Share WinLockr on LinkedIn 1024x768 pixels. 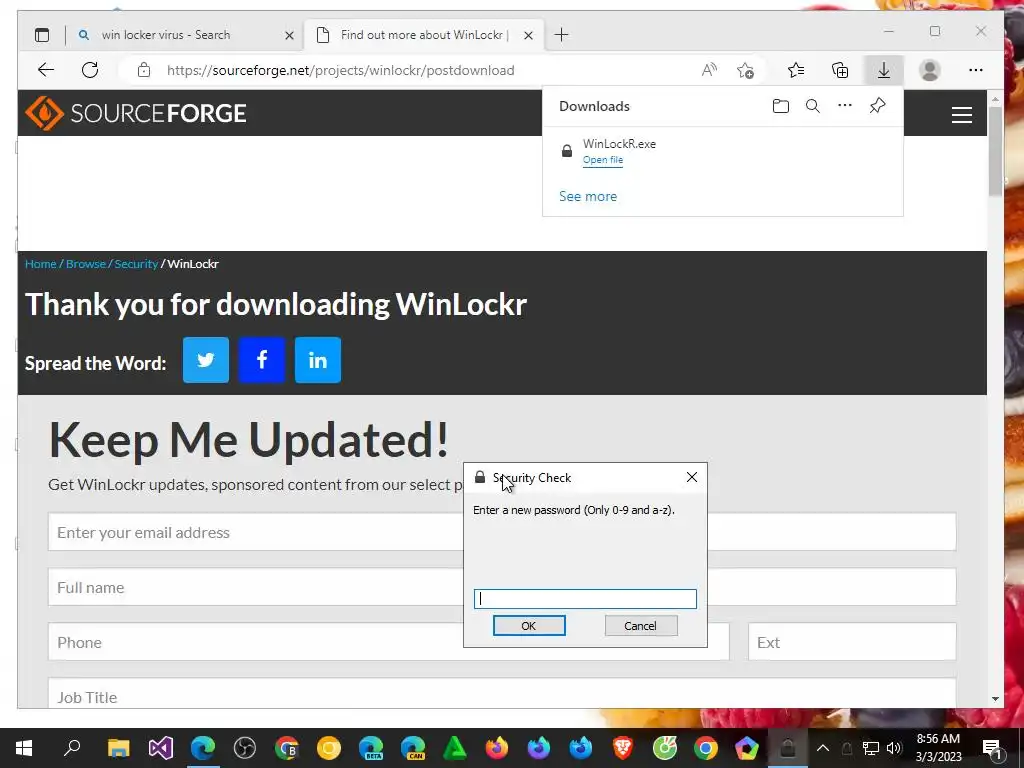tap(318, 360)
